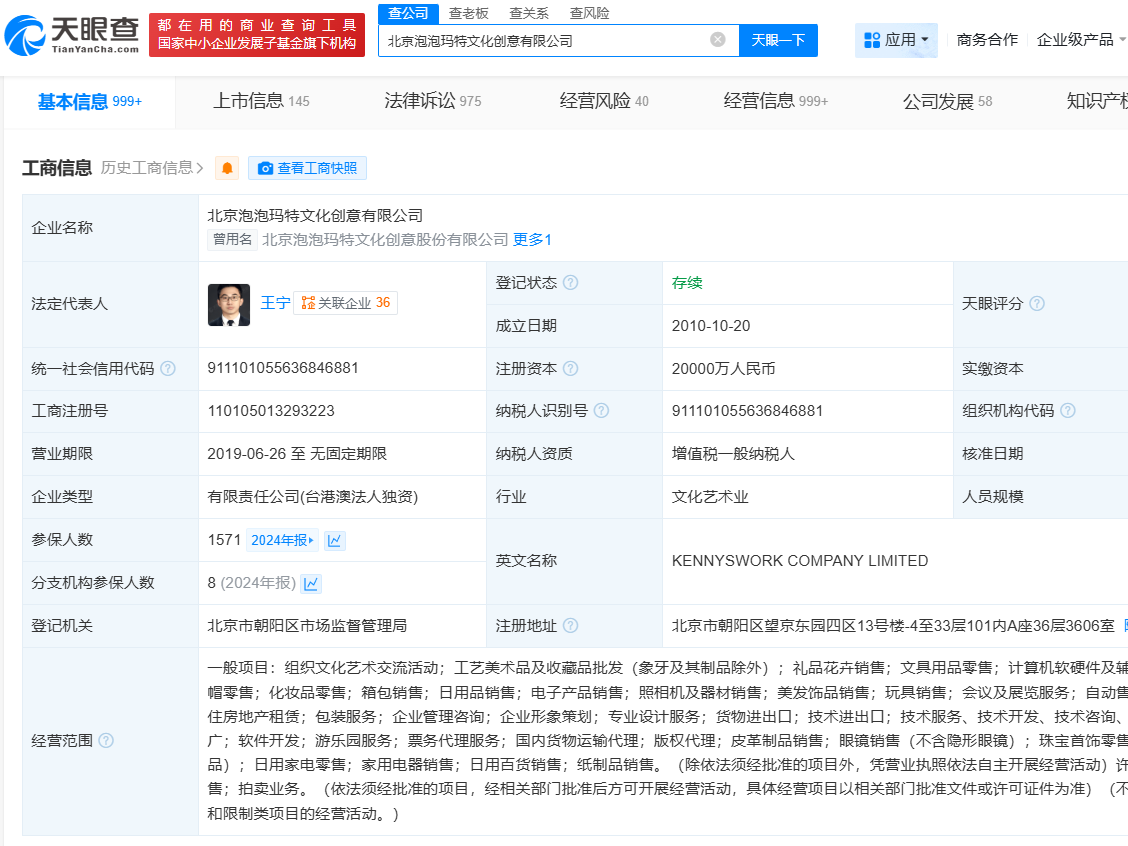The image size is (1128, 846).
Task: Expand the 应用 dropdown
Action: click(x=925, y=40)
